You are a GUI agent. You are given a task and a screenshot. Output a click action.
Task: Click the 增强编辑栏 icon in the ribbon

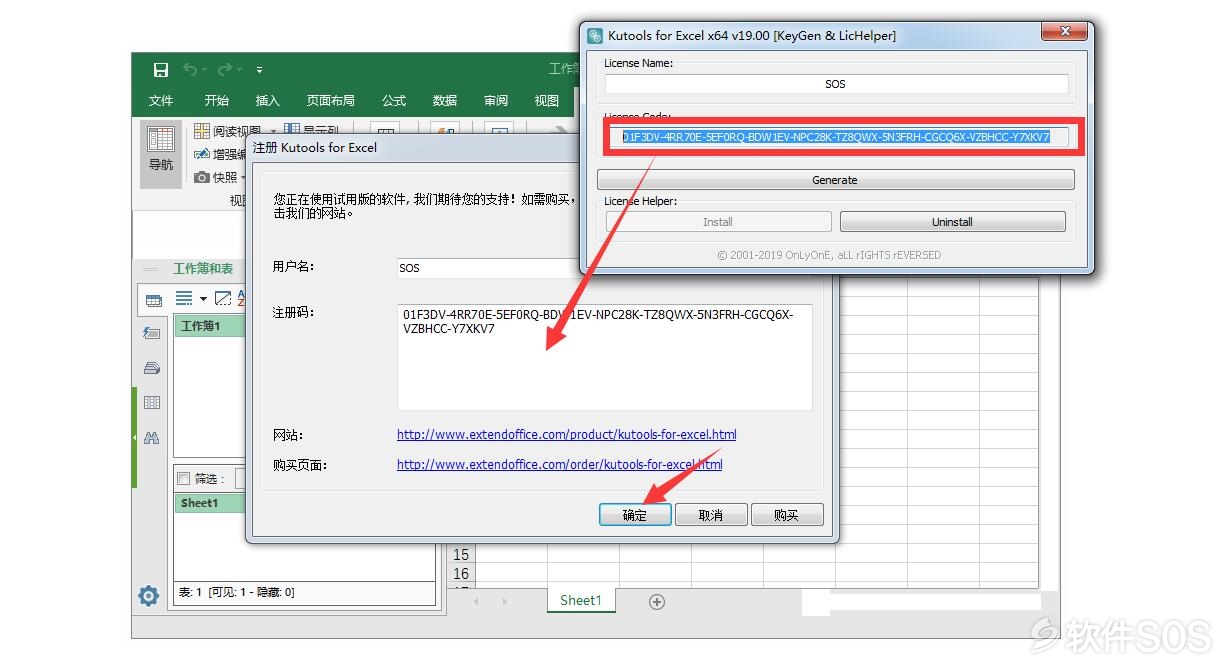click(202, 154)
